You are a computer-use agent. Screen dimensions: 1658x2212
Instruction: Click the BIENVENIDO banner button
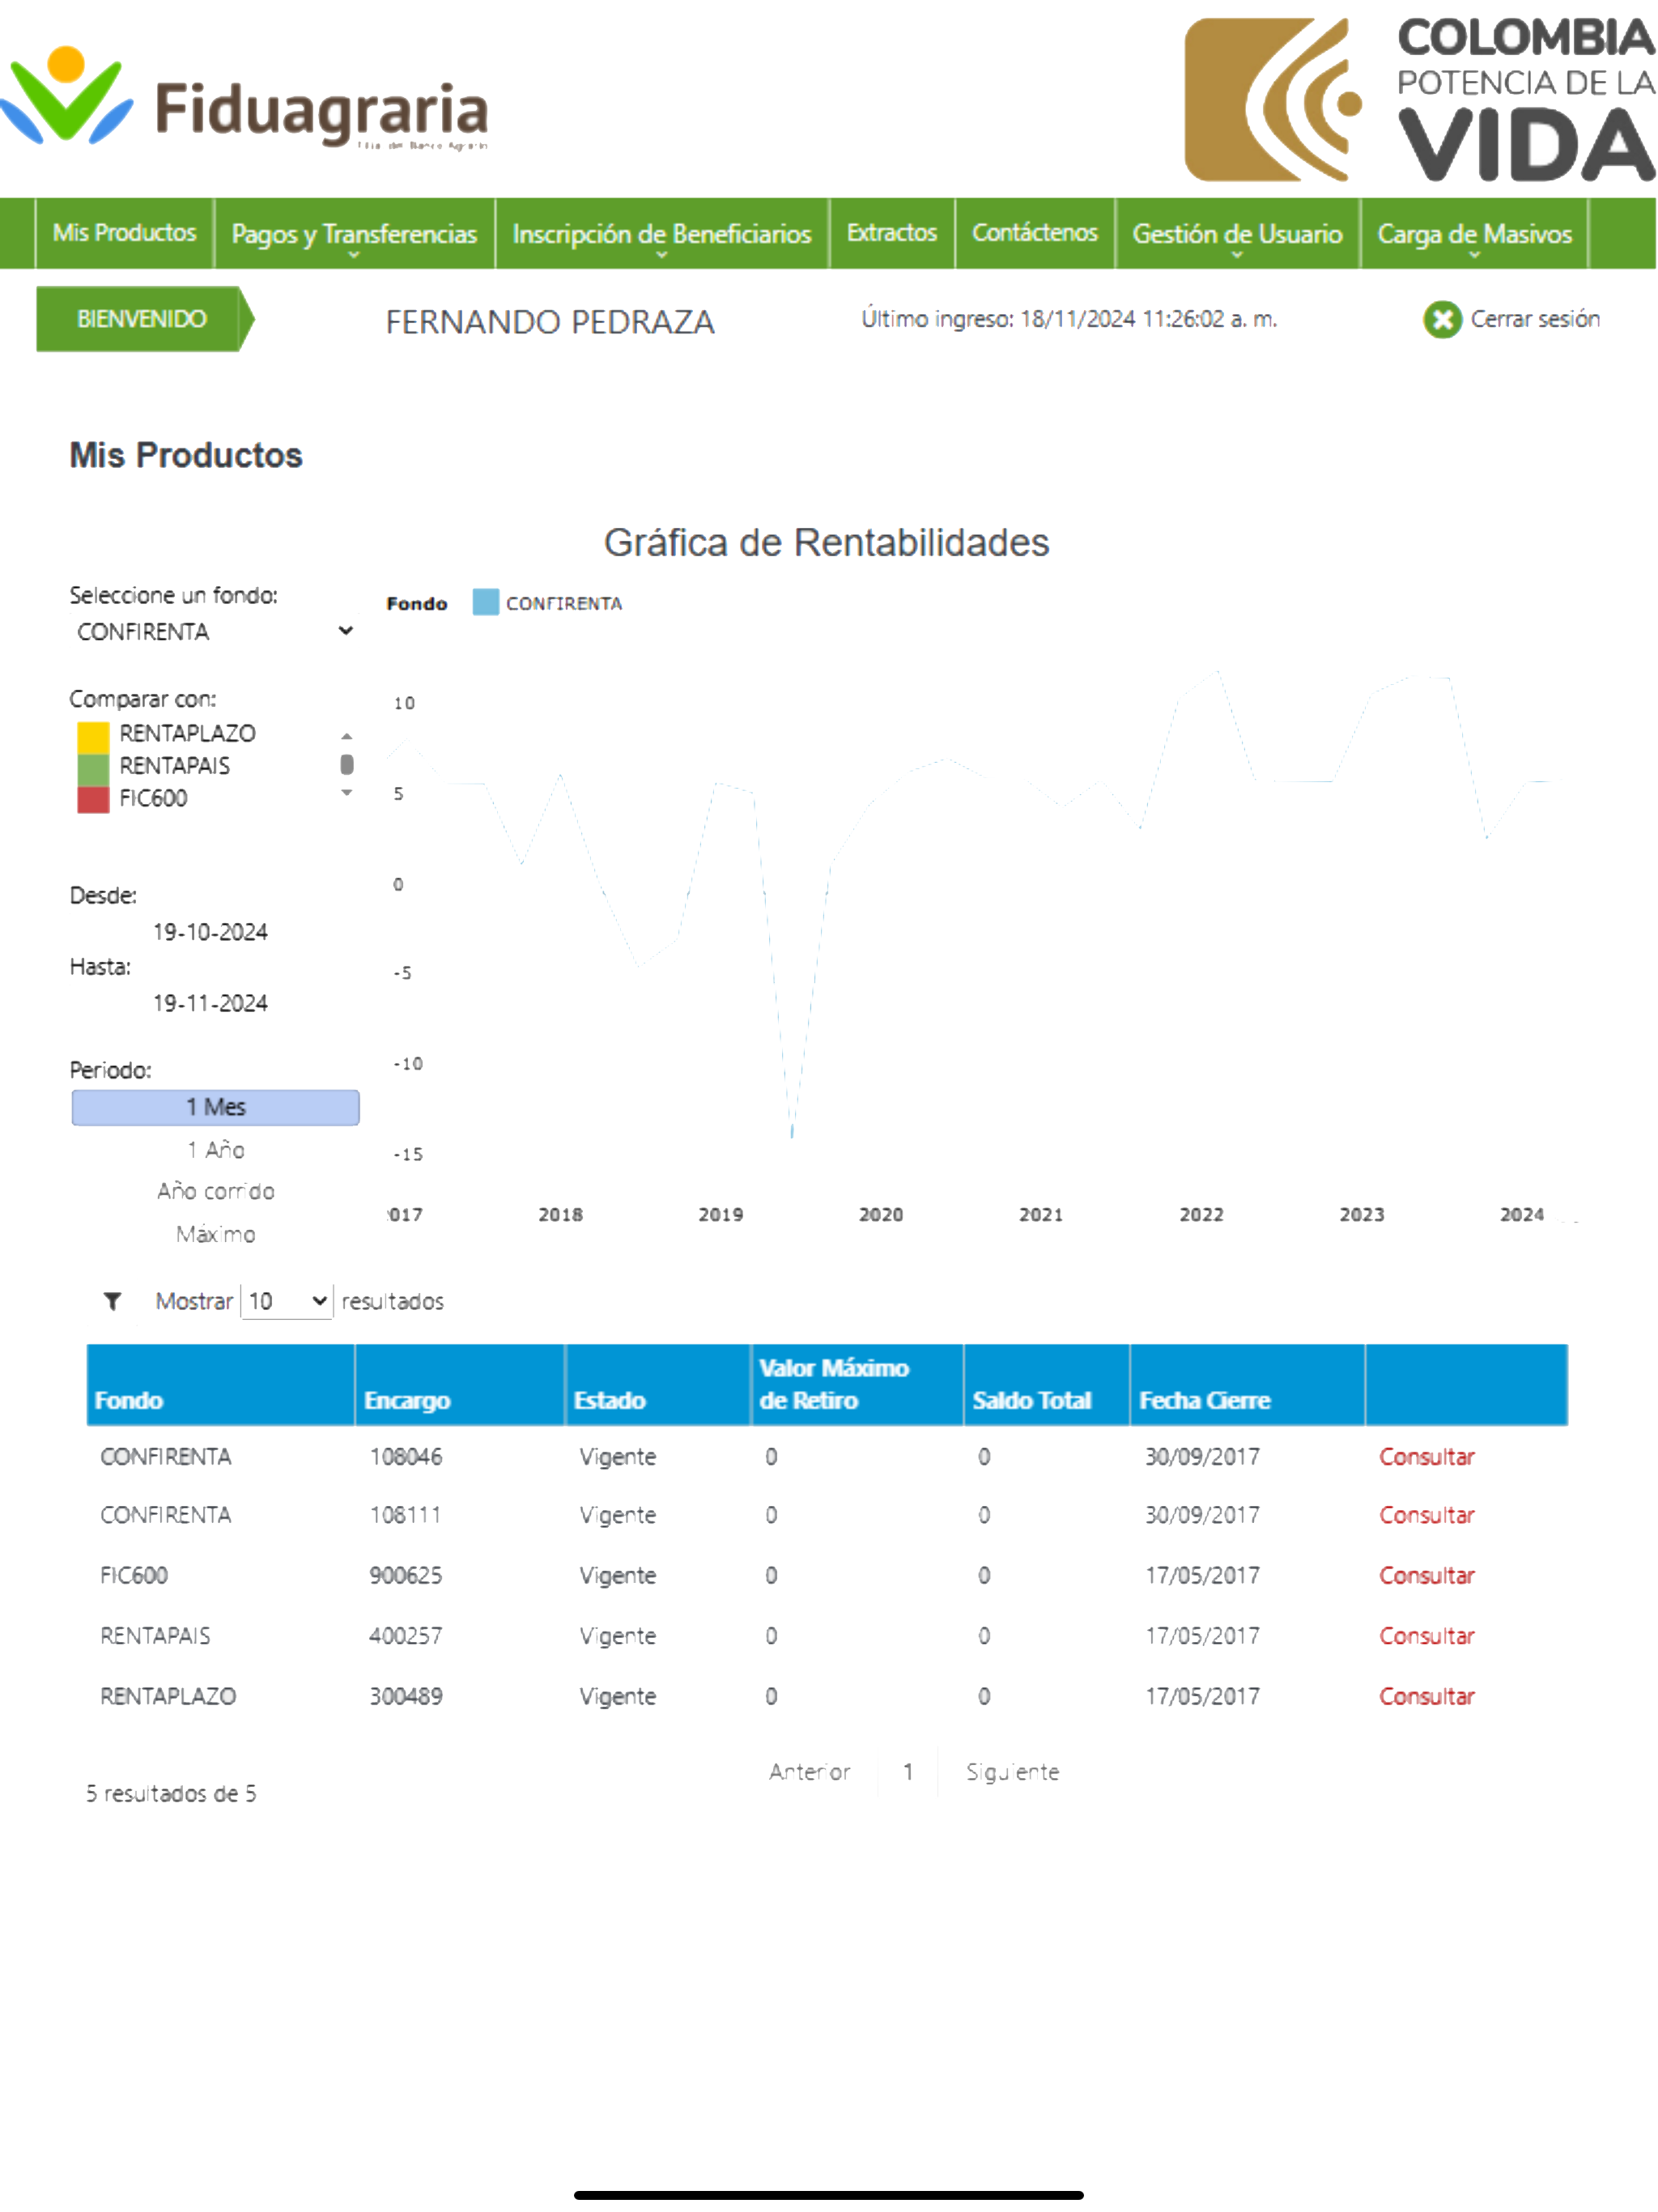(x=145, y=319)
